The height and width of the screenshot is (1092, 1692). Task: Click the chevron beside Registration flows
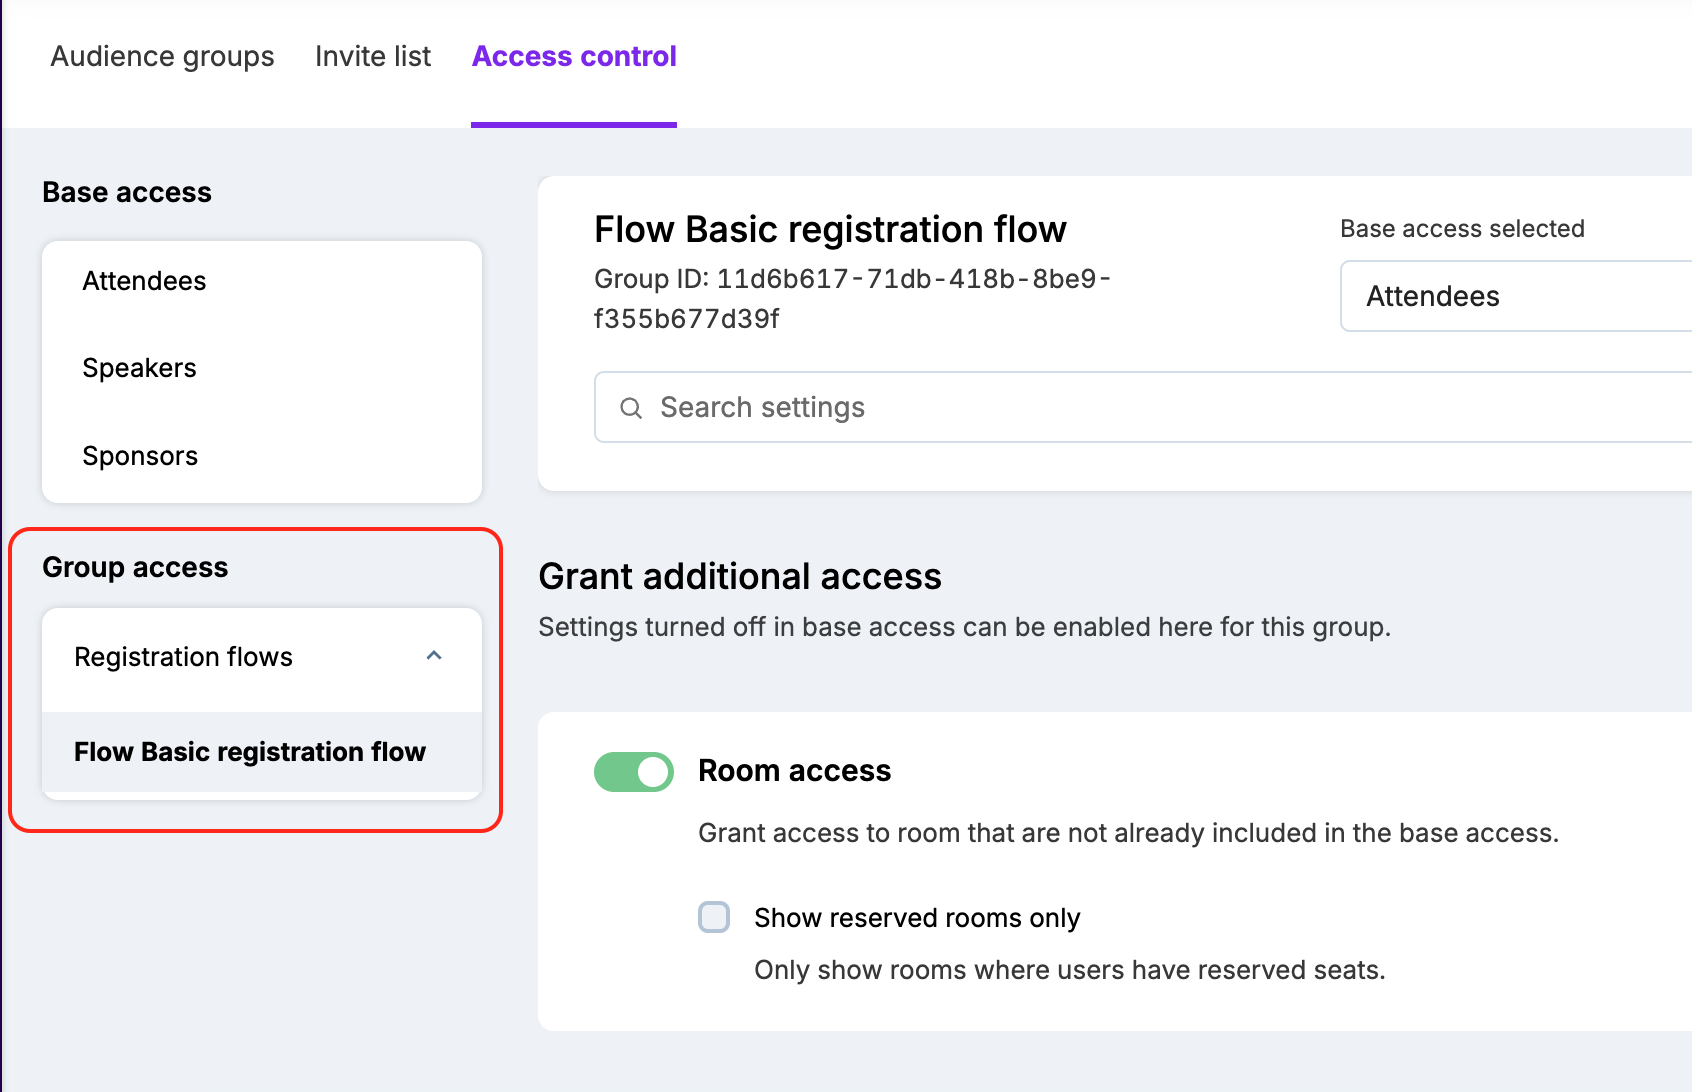click(x=434, y=656)
